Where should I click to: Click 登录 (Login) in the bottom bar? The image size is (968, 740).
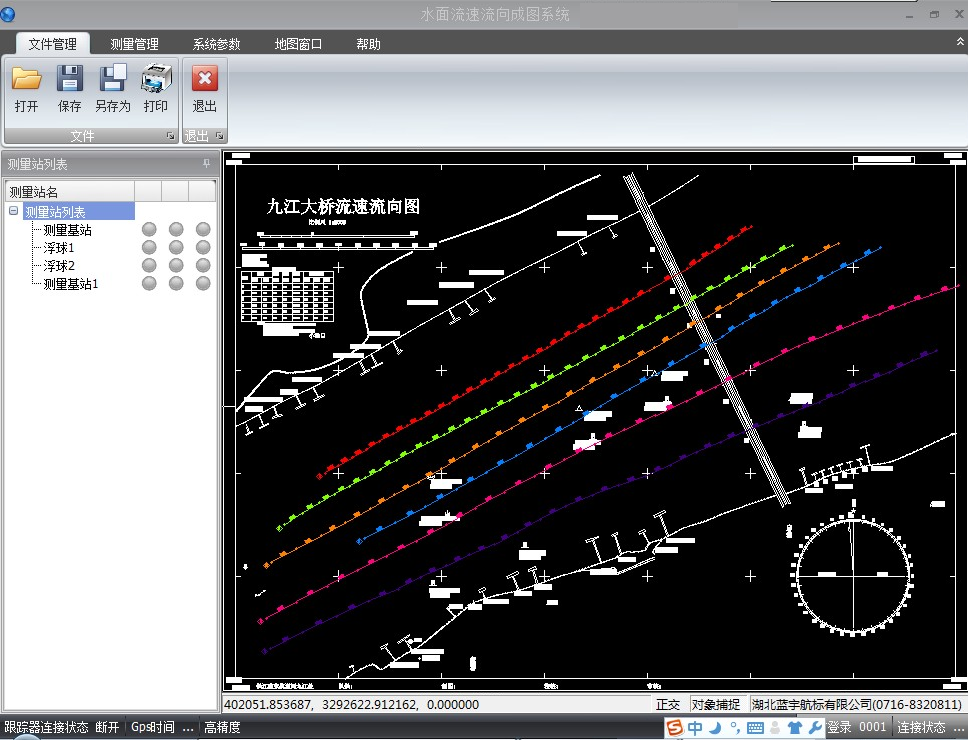[x=839, y=727]
